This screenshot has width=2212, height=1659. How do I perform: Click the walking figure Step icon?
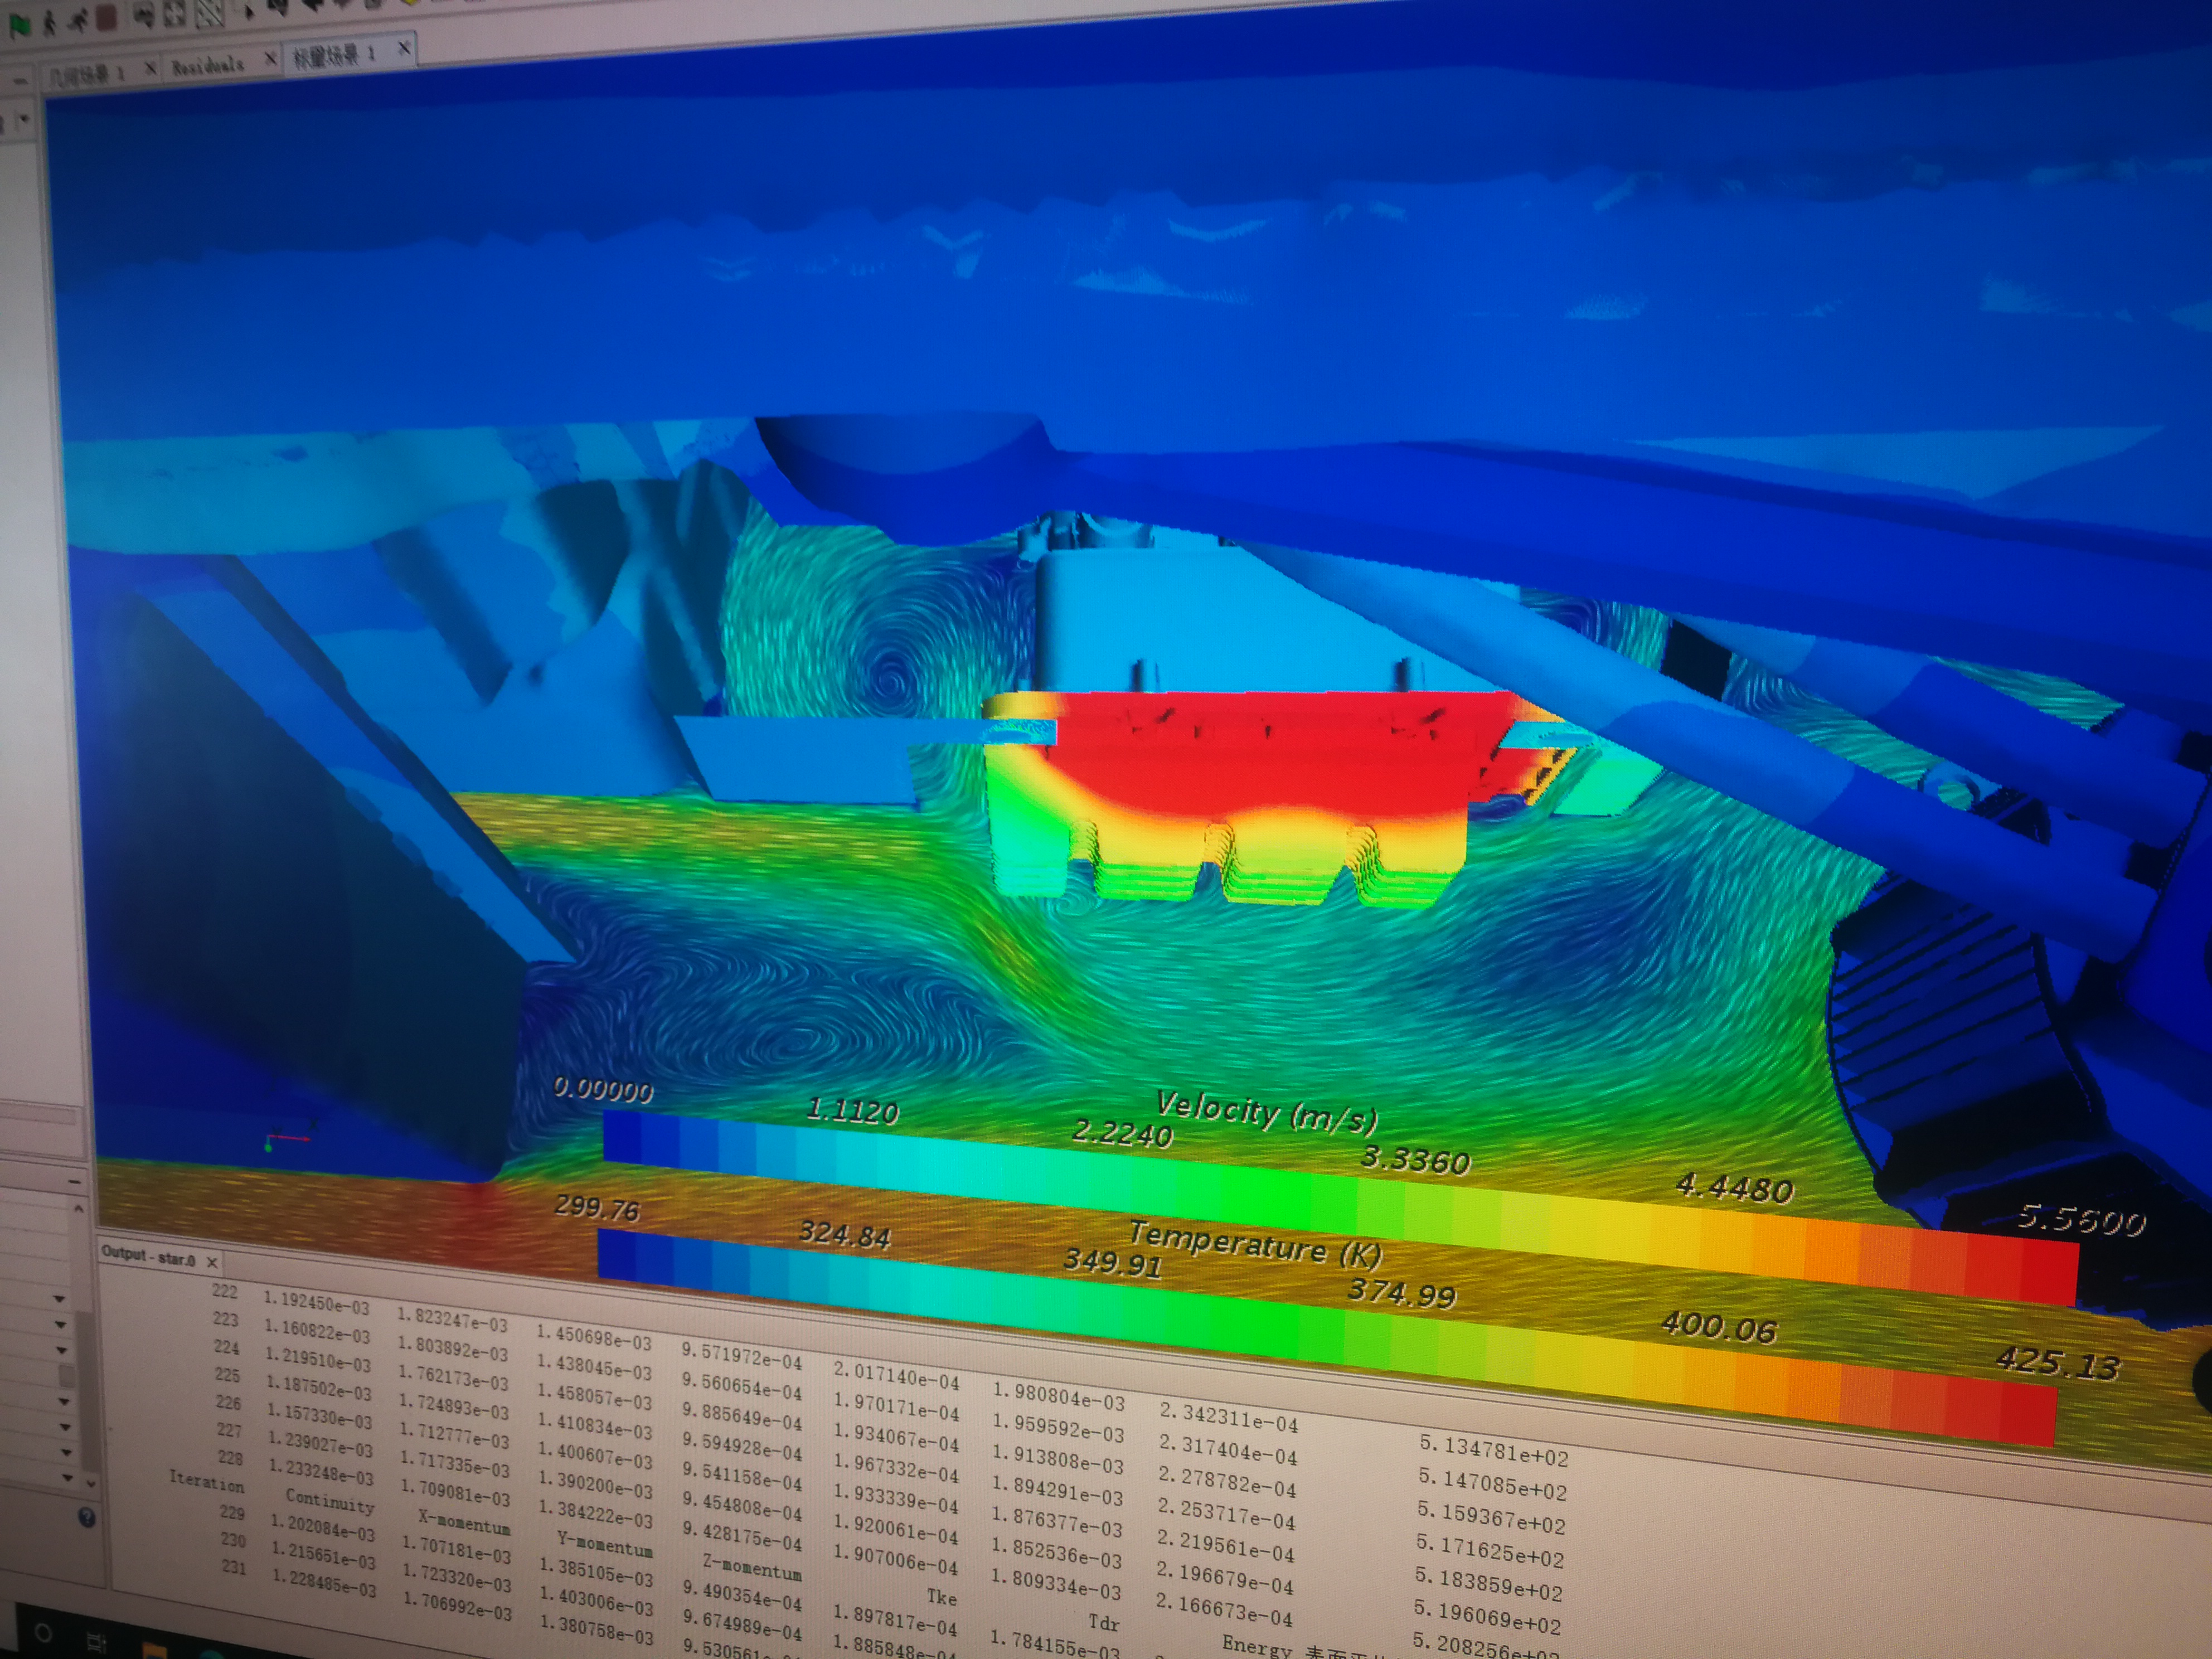coord(49,24)
